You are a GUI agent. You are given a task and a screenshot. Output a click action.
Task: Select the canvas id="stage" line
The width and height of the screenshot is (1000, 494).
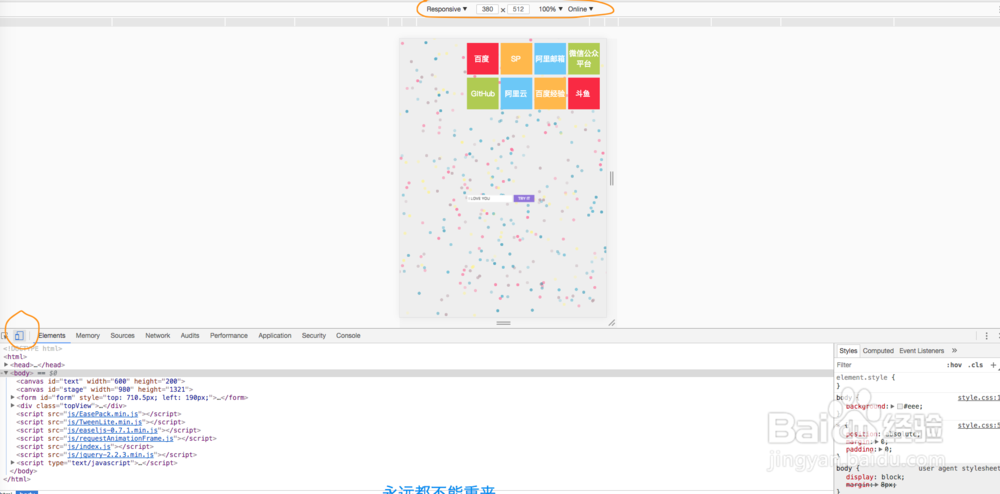pyautogui.click(x=105, y=389)
